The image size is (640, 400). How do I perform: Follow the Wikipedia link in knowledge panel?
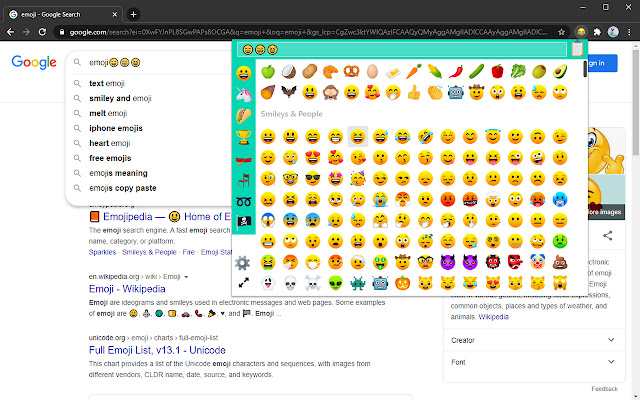pos(493,317)
